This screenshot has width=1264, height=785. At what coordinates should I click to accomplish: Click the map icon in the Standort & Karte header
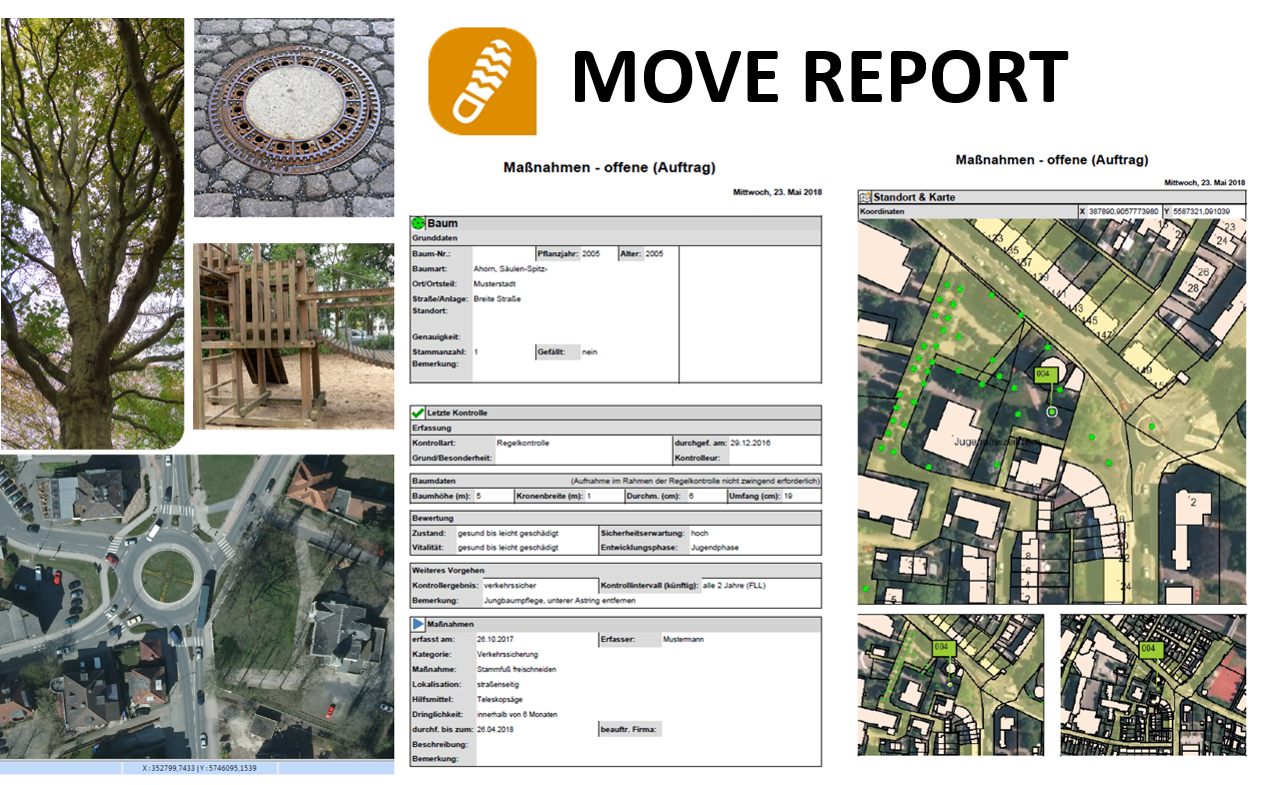866,196
